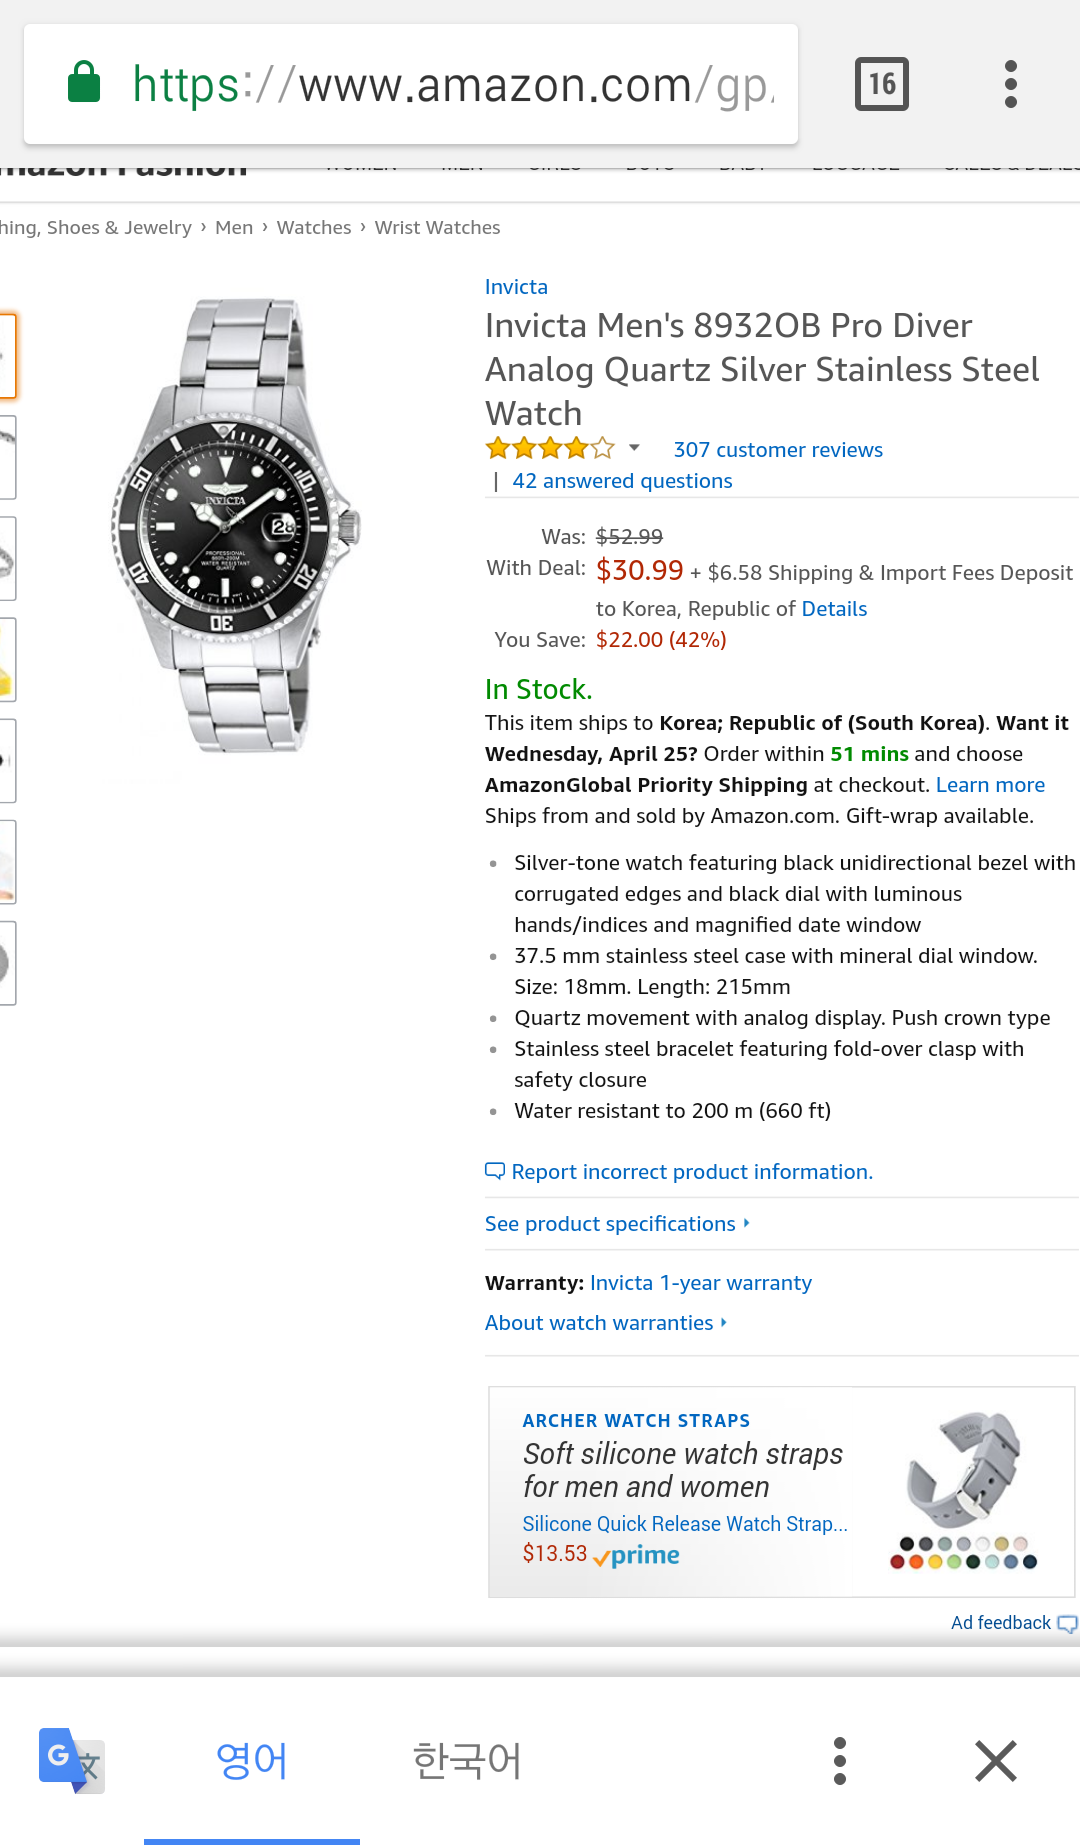Click the main watch product image
The height and width of the screenshot is (1845, 1080).
(x=235, y=525)
